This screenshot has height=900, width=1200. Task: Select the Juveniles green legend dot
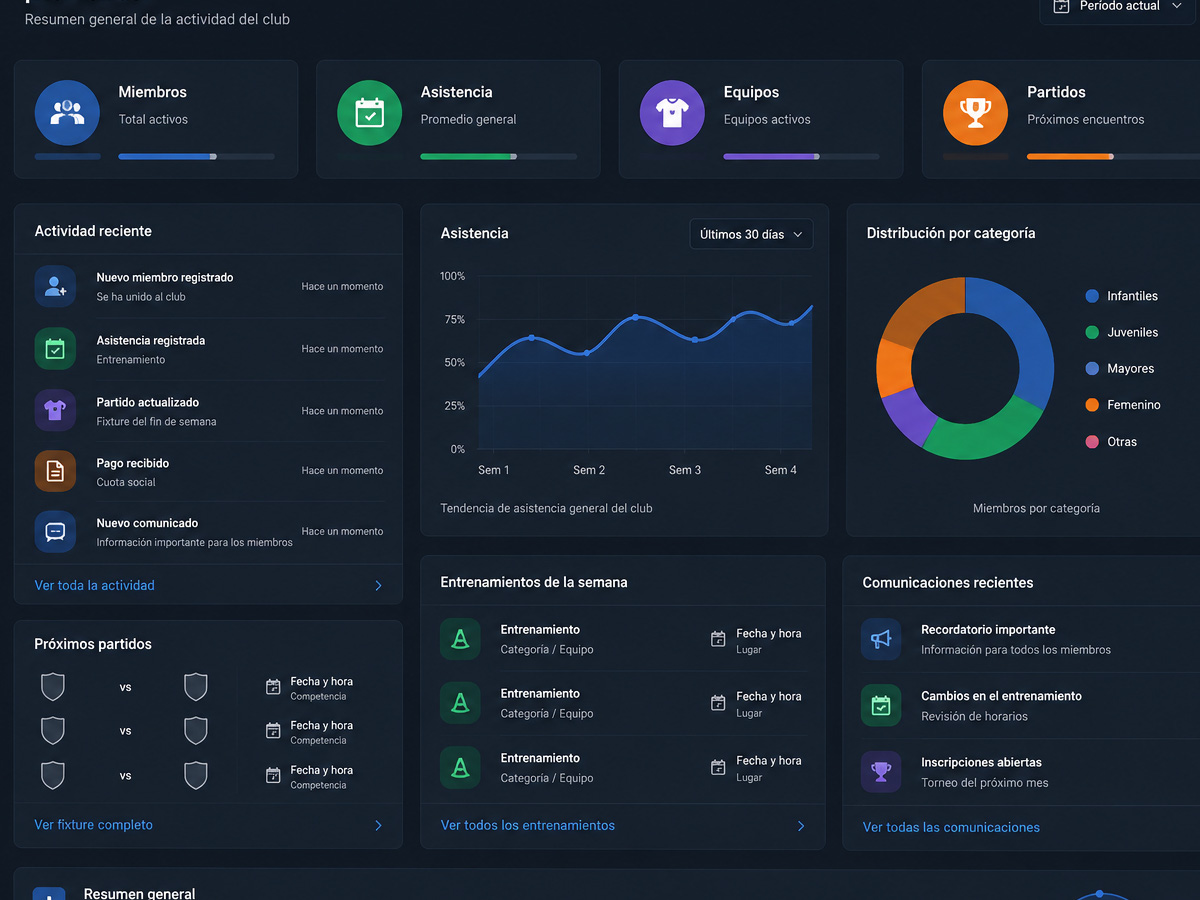coord(1092,332)
